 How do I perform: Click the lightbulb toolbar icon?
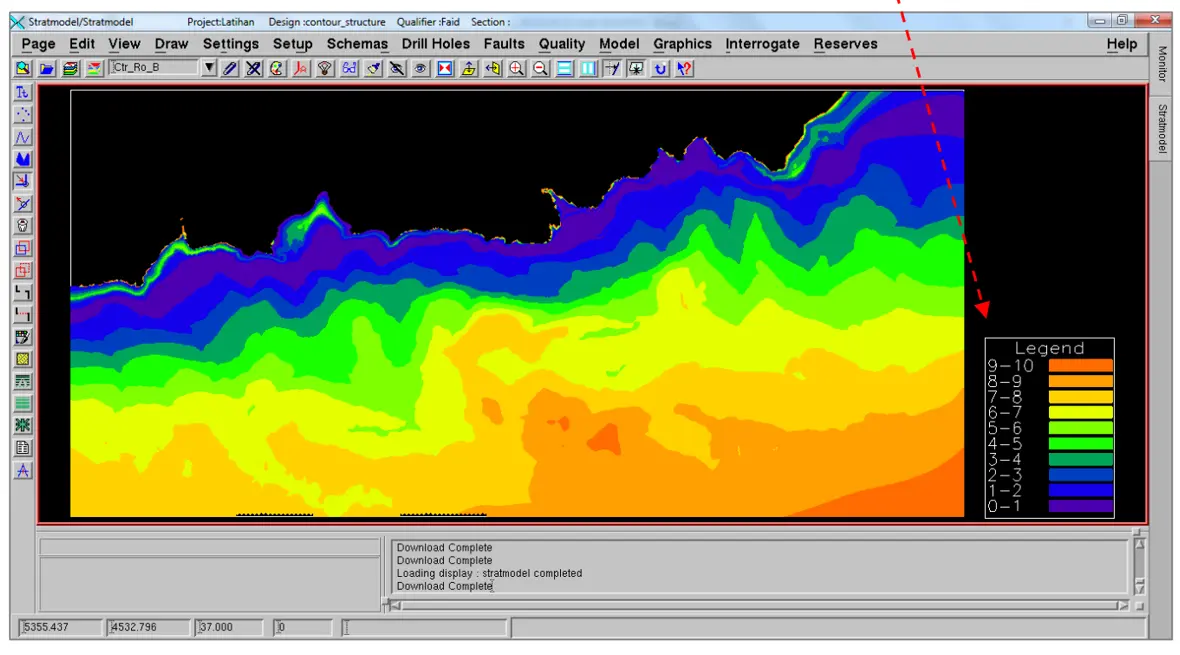[325, 69]
